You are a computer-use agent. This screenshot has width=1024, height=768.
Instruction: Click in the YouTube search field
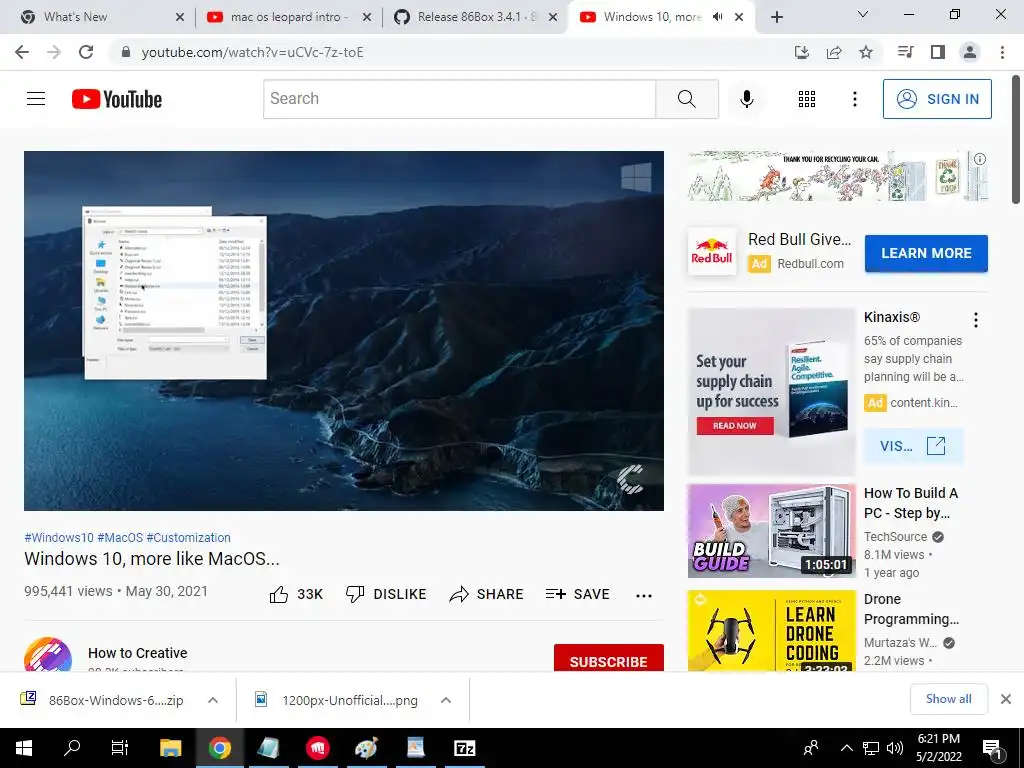[x=459, y=99]
